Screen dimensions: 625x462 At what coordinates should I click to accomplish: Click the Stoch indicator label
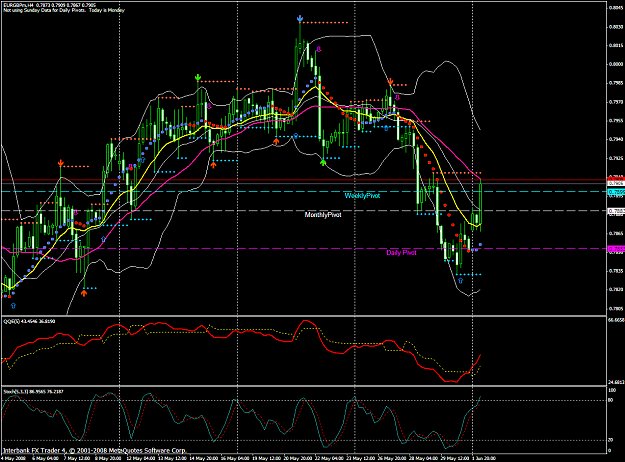point(33,391)
